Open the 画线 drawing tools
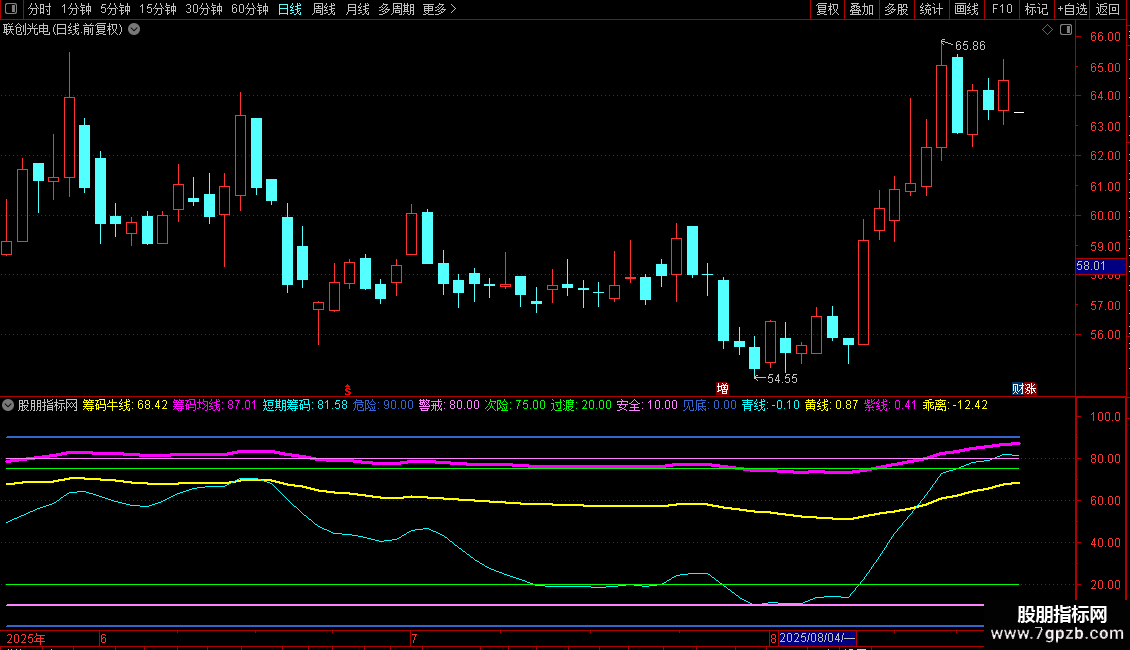The image size is (1130, 650). [x=967, y=10]
